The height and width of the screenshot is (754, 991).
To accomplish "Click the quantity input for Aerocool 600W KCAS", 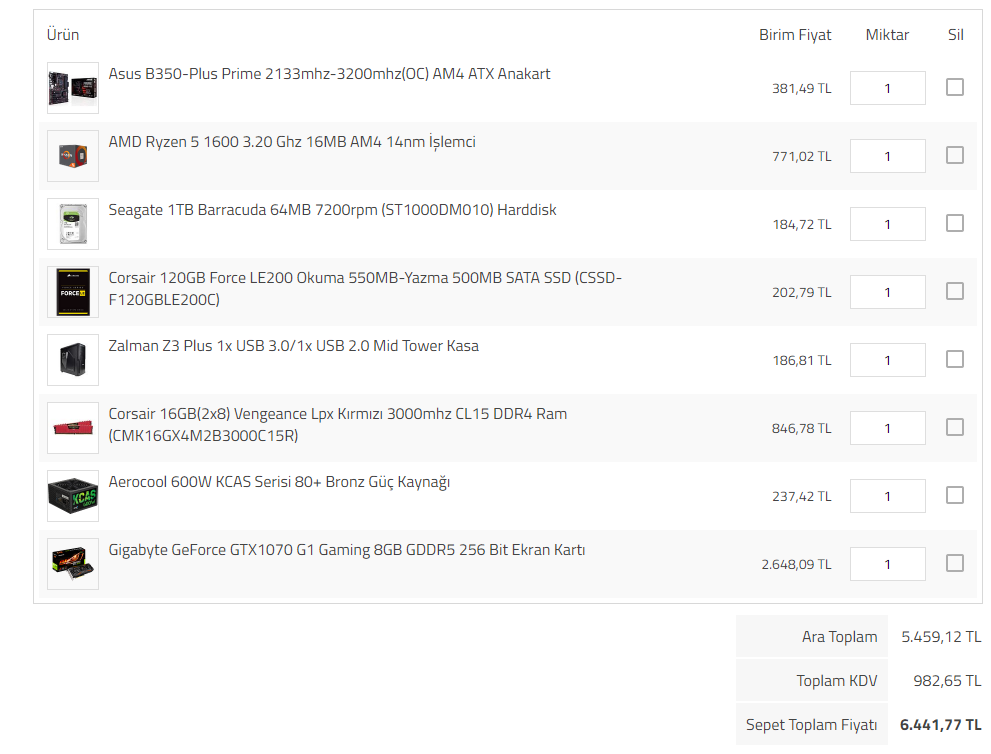I will click(887, 496).
